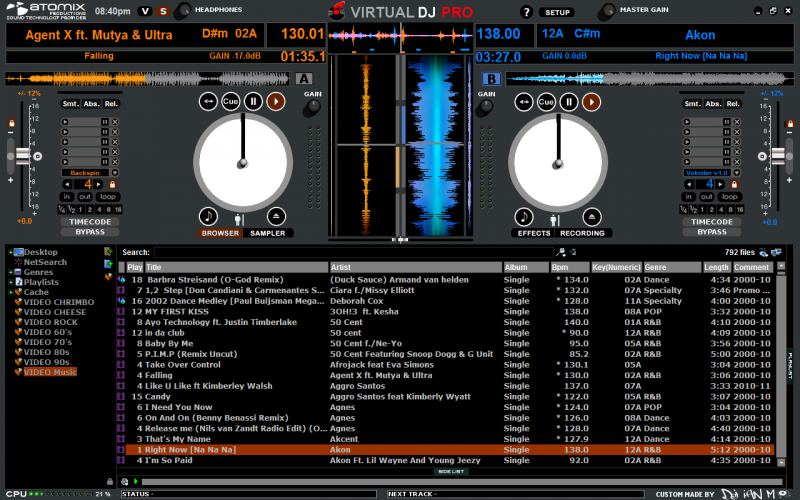Select the deck A waveform button

coord(304,79)
